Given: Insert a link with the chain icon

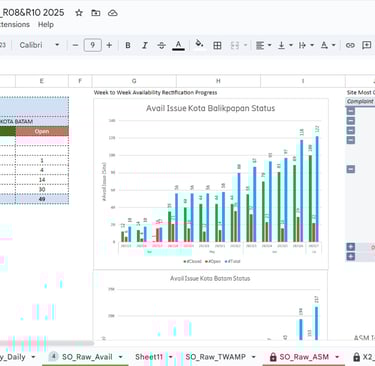Looking at the screenshot, I should click(x=350, y=45).
